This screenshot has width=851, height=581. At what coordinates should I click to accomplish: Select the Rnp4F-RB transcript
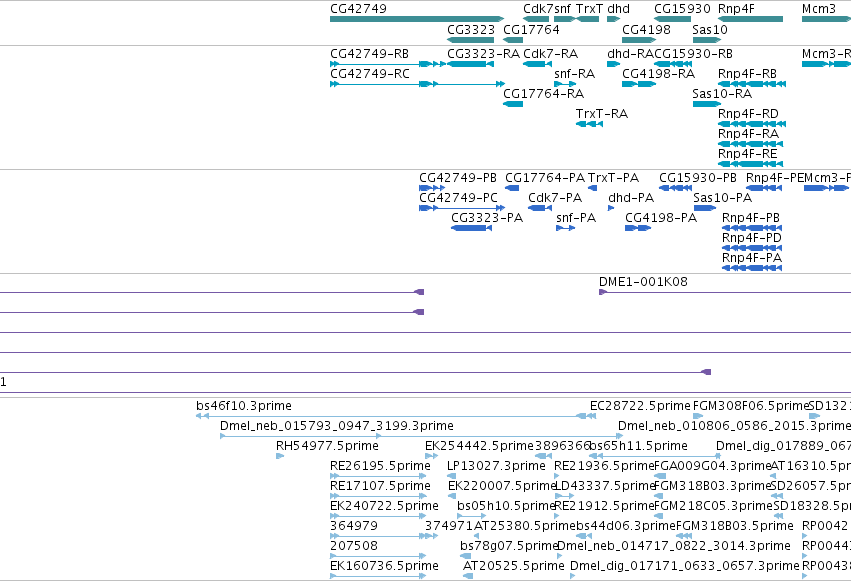coord(752,84)
